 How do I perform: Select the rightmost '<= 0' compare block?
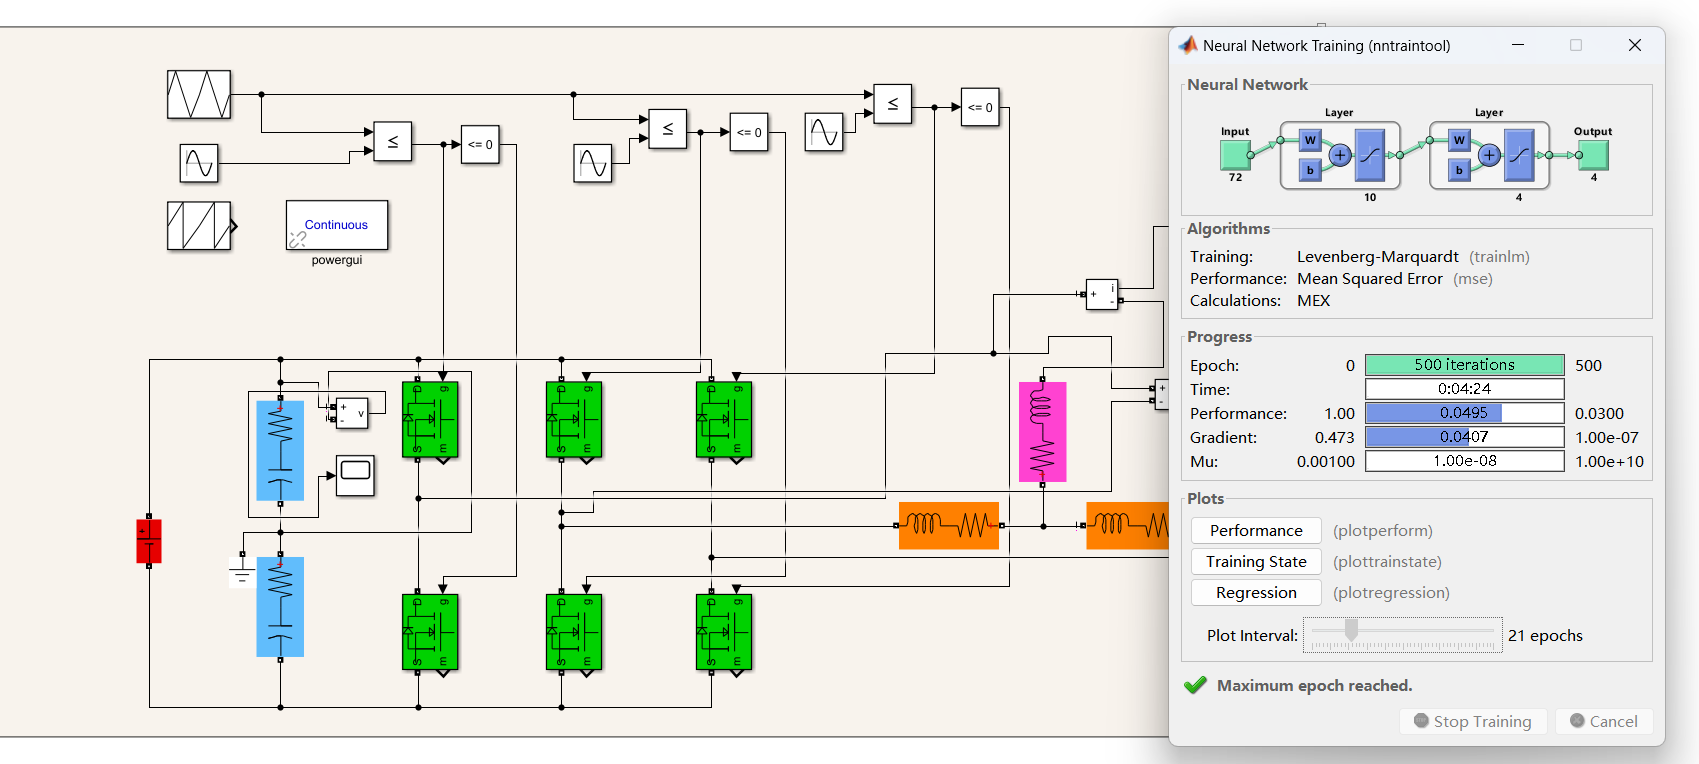point(979,107)
